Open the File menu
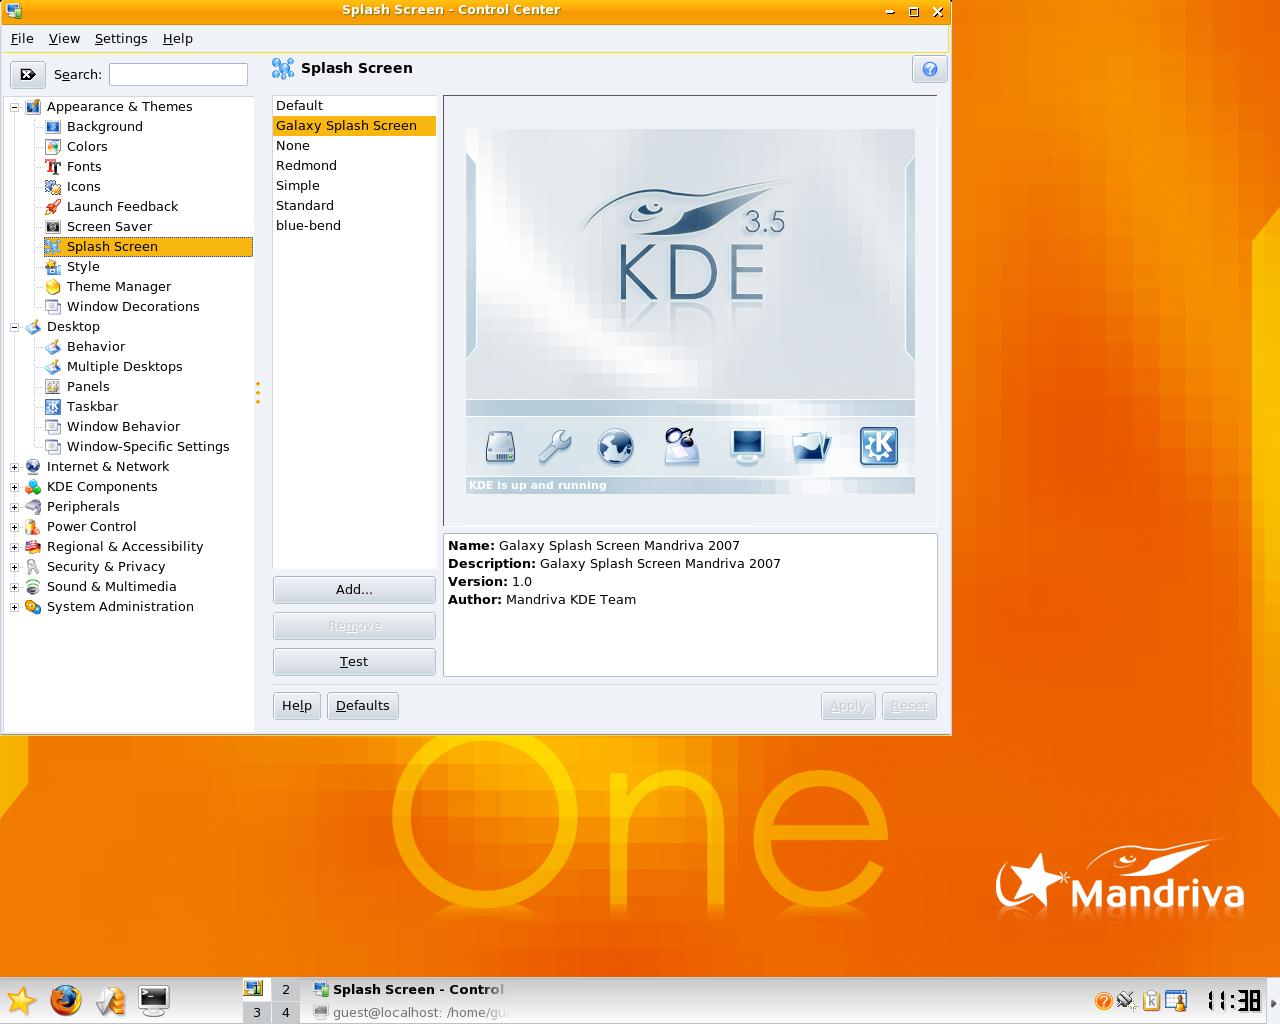 (22, 38)
